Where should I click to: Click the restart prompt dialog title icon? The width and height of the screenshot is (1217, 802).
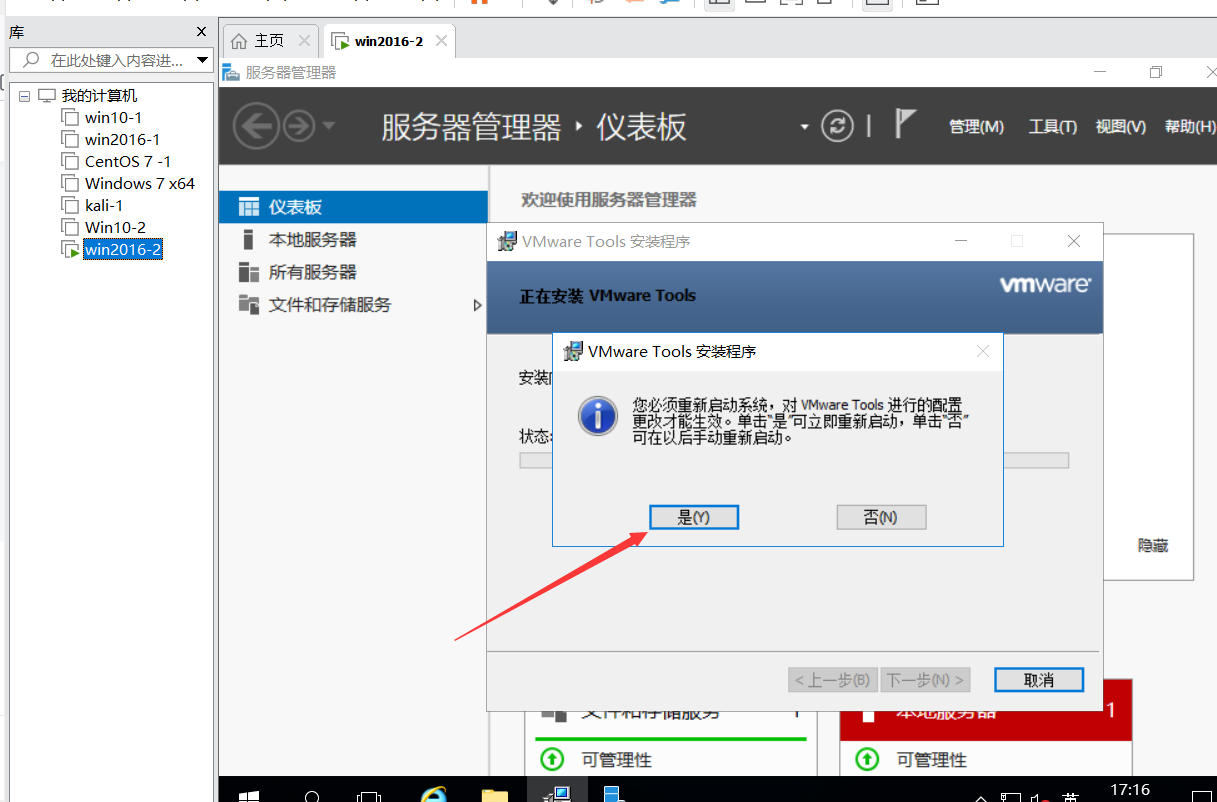[x=574, y=351]
